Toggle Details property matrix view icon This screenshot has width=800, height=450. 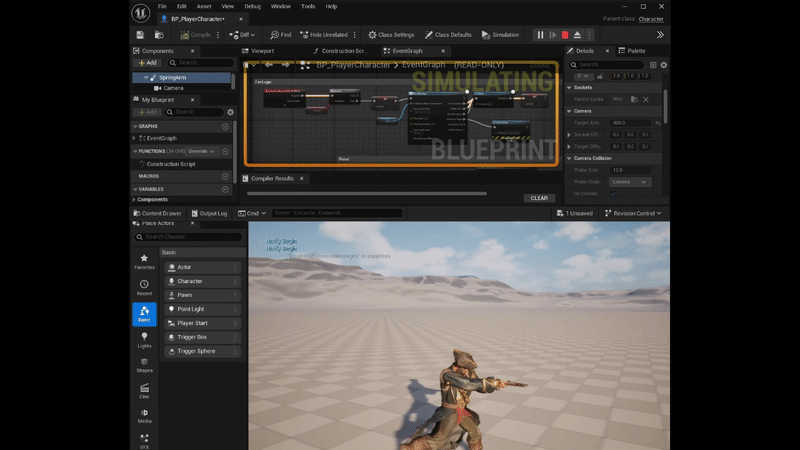(x=653, y=65)
